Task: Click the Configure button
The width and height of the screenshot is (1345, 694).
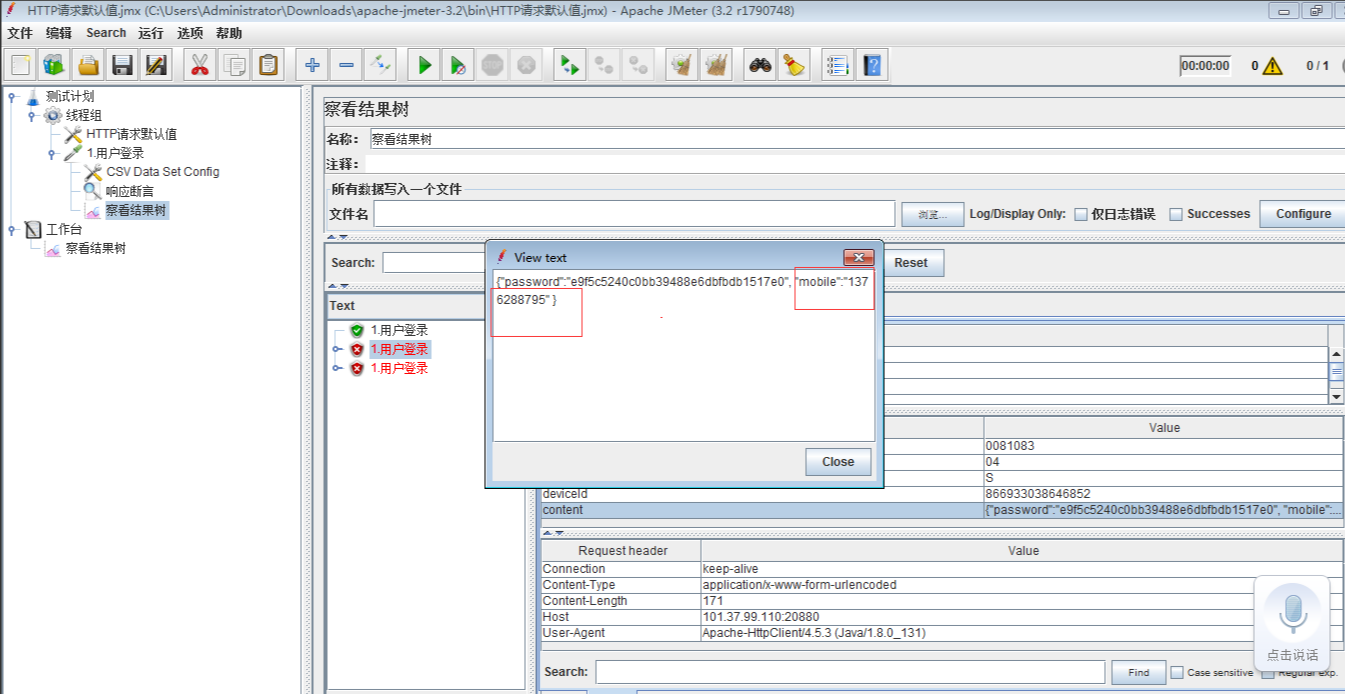Action: pos(1302,213)
